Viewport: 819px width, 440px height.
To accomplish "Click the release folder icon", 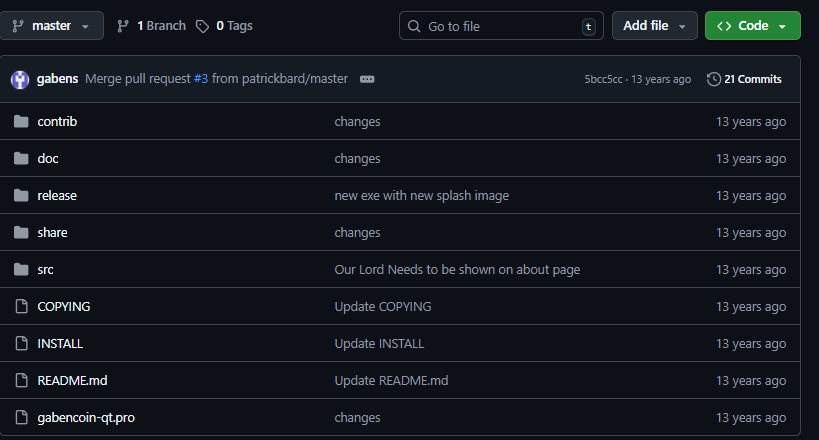I will tap(21, 196).
